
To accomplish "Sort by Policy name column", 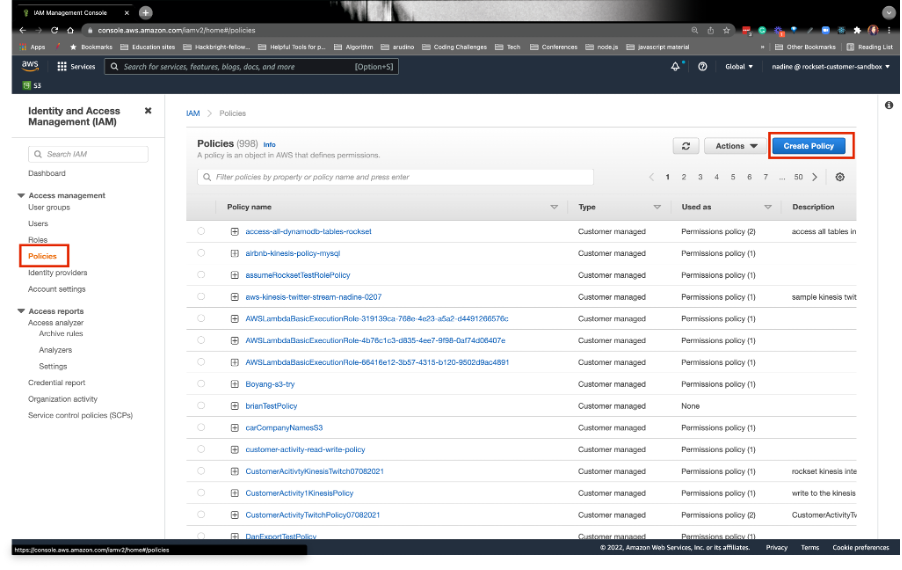I will click(554, 207).
